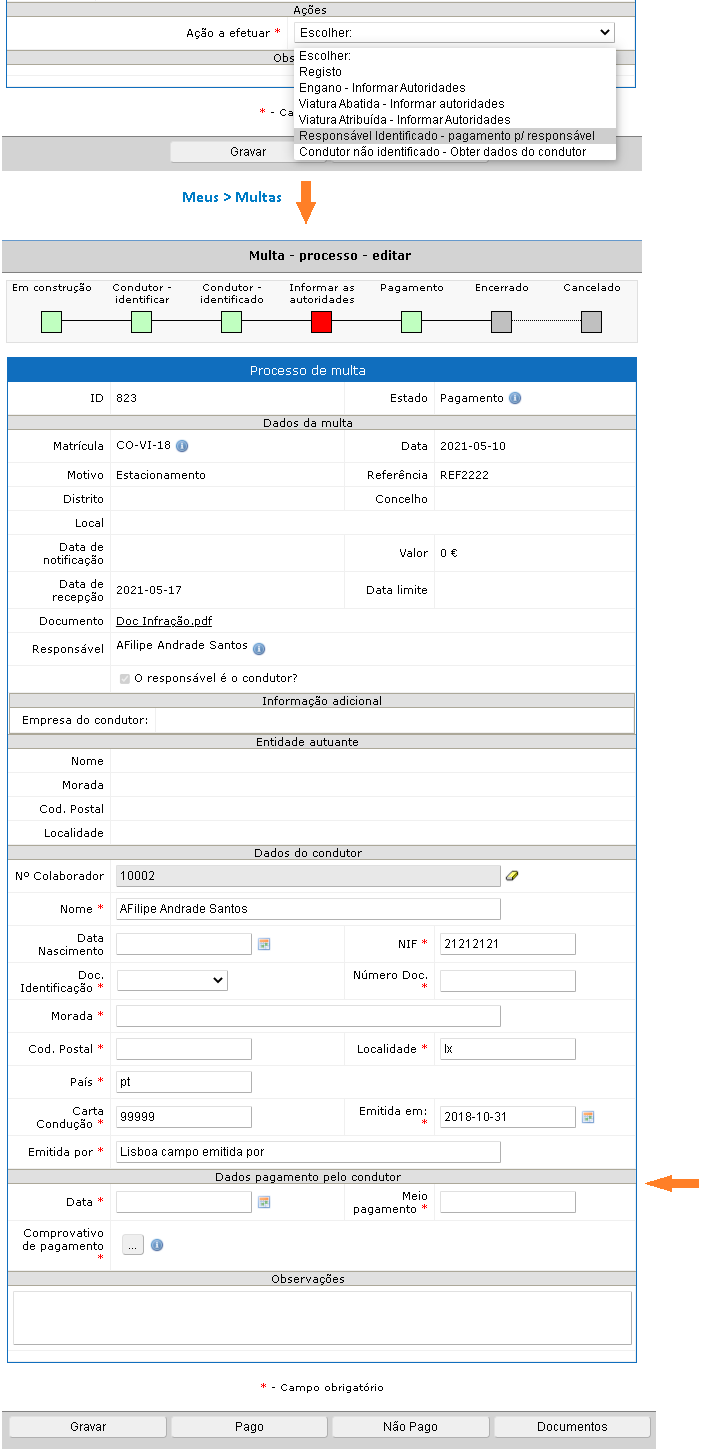703x1449 pixels.
Task: Open calendar picker for Data Nascimento
Action: pos(264,944)
